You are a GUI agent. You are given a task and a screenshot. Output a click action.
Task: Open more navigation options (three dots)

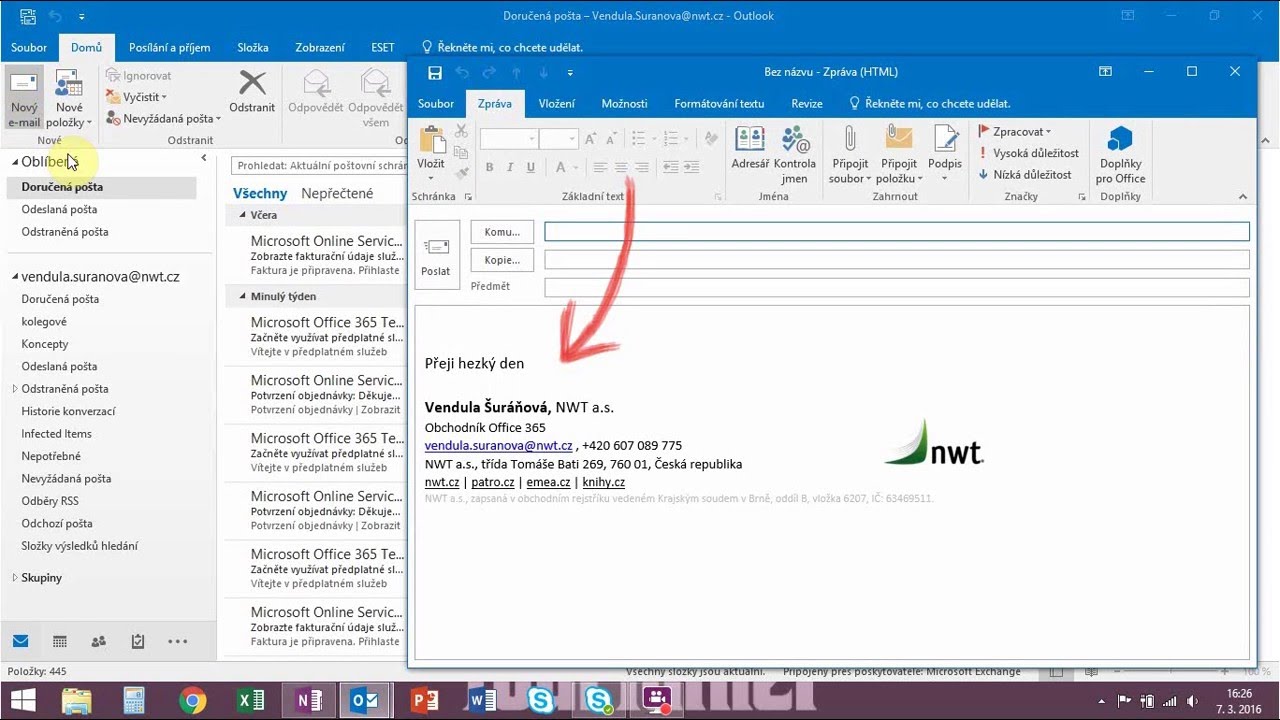click(x=177, y=641)
